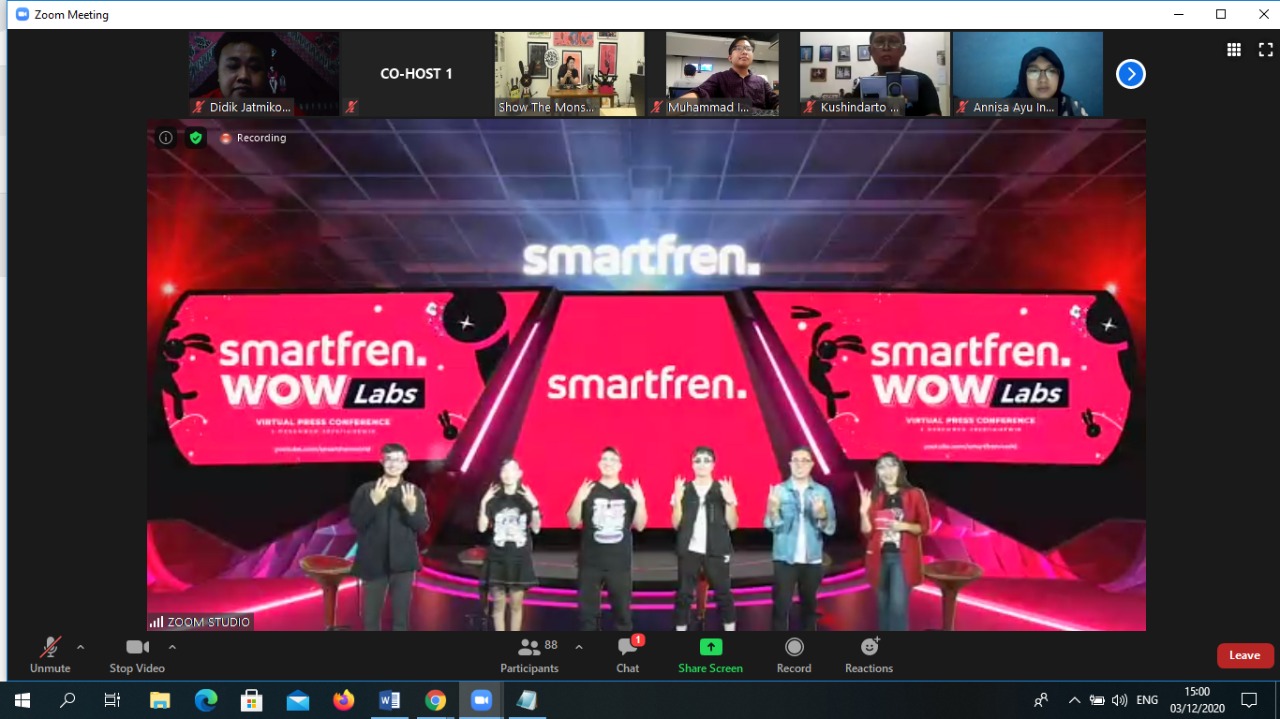Open Action Center notifications
Viewport: 1280px width, 719px height.
tap(1249, 700)
